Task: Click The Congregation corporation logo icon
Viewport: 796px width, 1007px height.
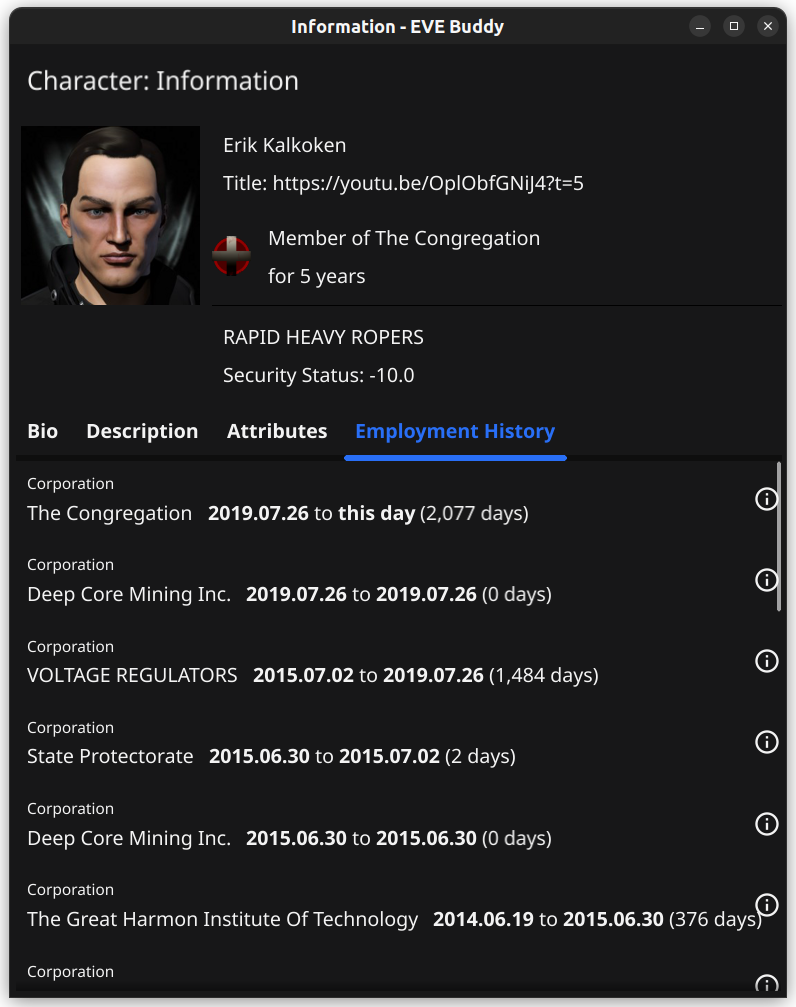Action: (x=232, y=256)
